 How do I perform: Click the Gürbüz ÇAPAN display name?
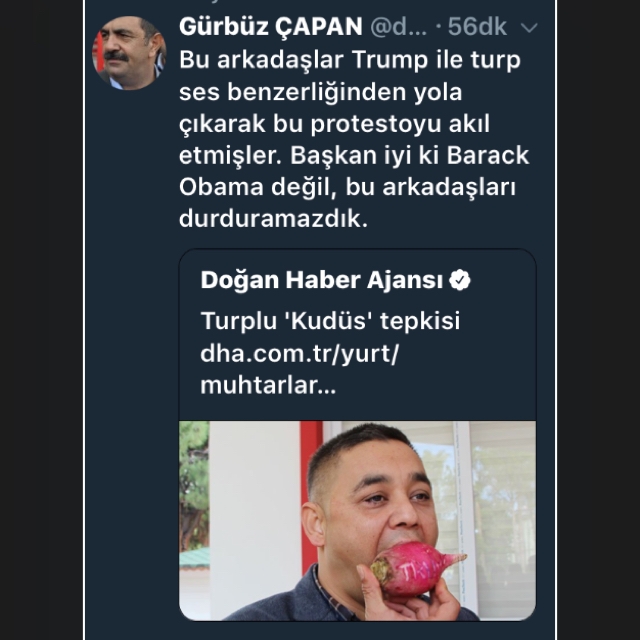coord(271,27)
